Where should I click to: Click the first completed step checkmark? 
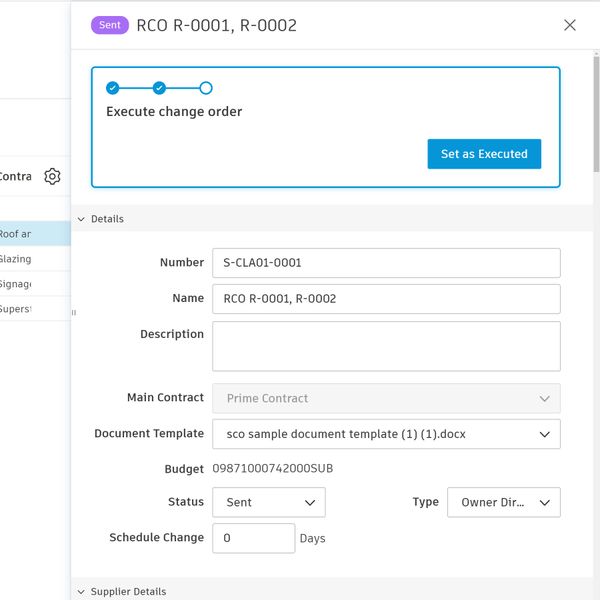113,88
